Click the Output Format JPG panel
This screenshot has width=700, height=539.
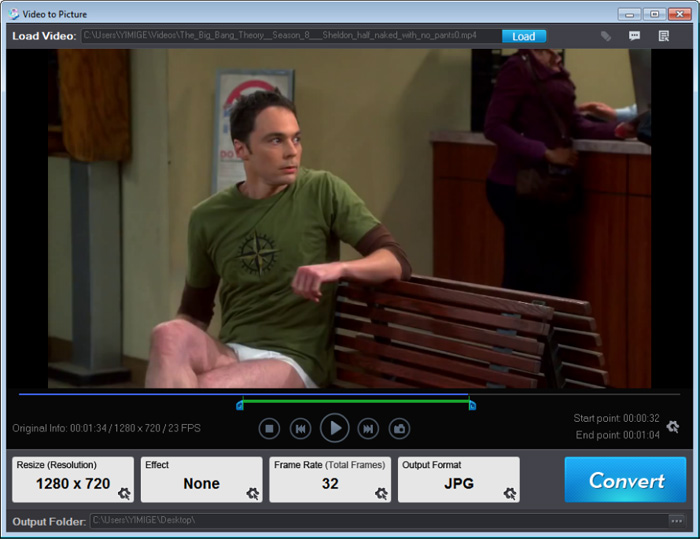click(458, 479)
